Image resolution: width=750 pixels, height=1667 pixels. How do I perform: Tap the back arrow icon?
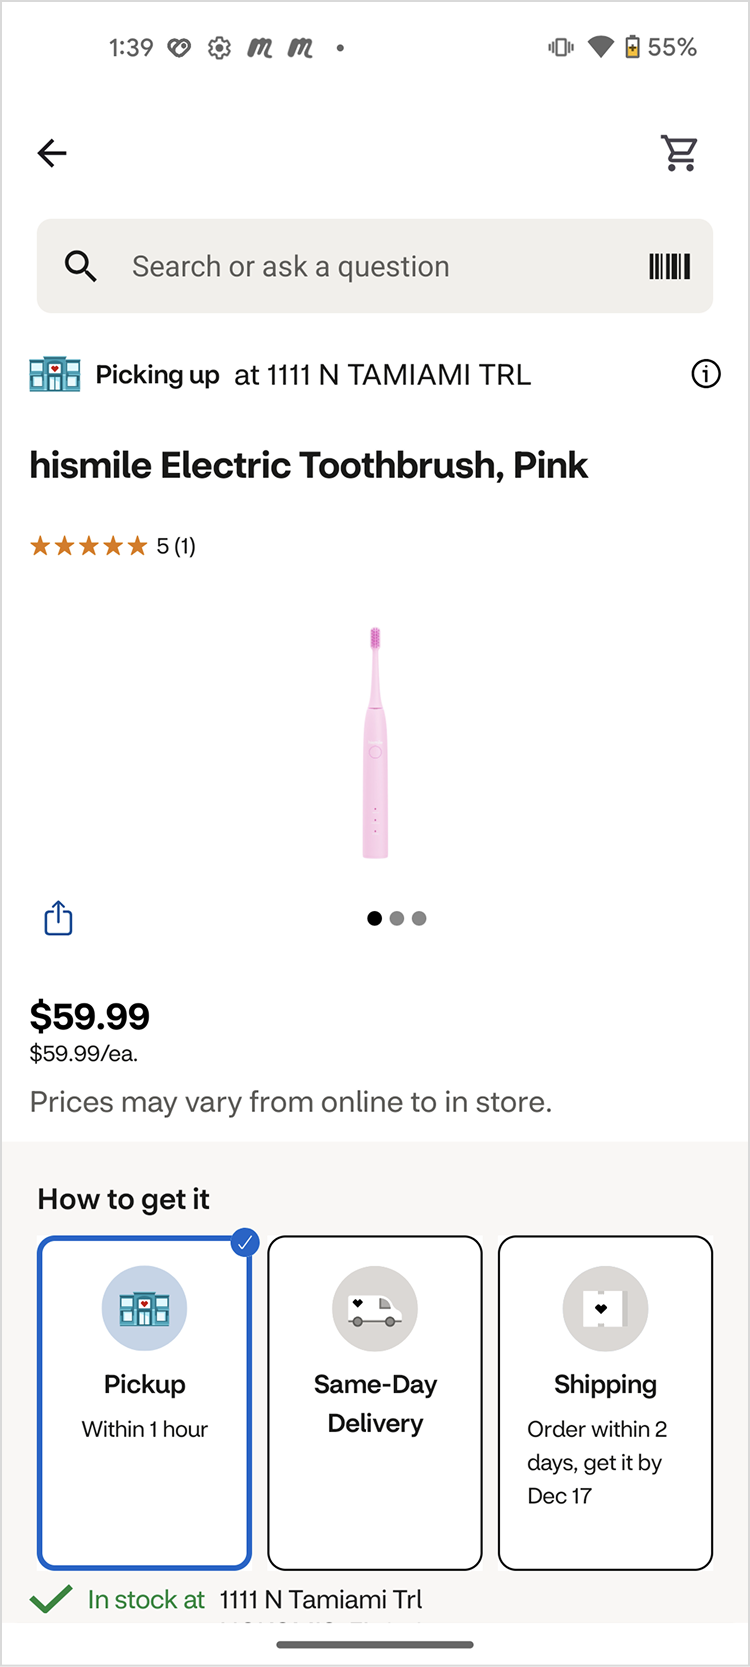[52, 153]
